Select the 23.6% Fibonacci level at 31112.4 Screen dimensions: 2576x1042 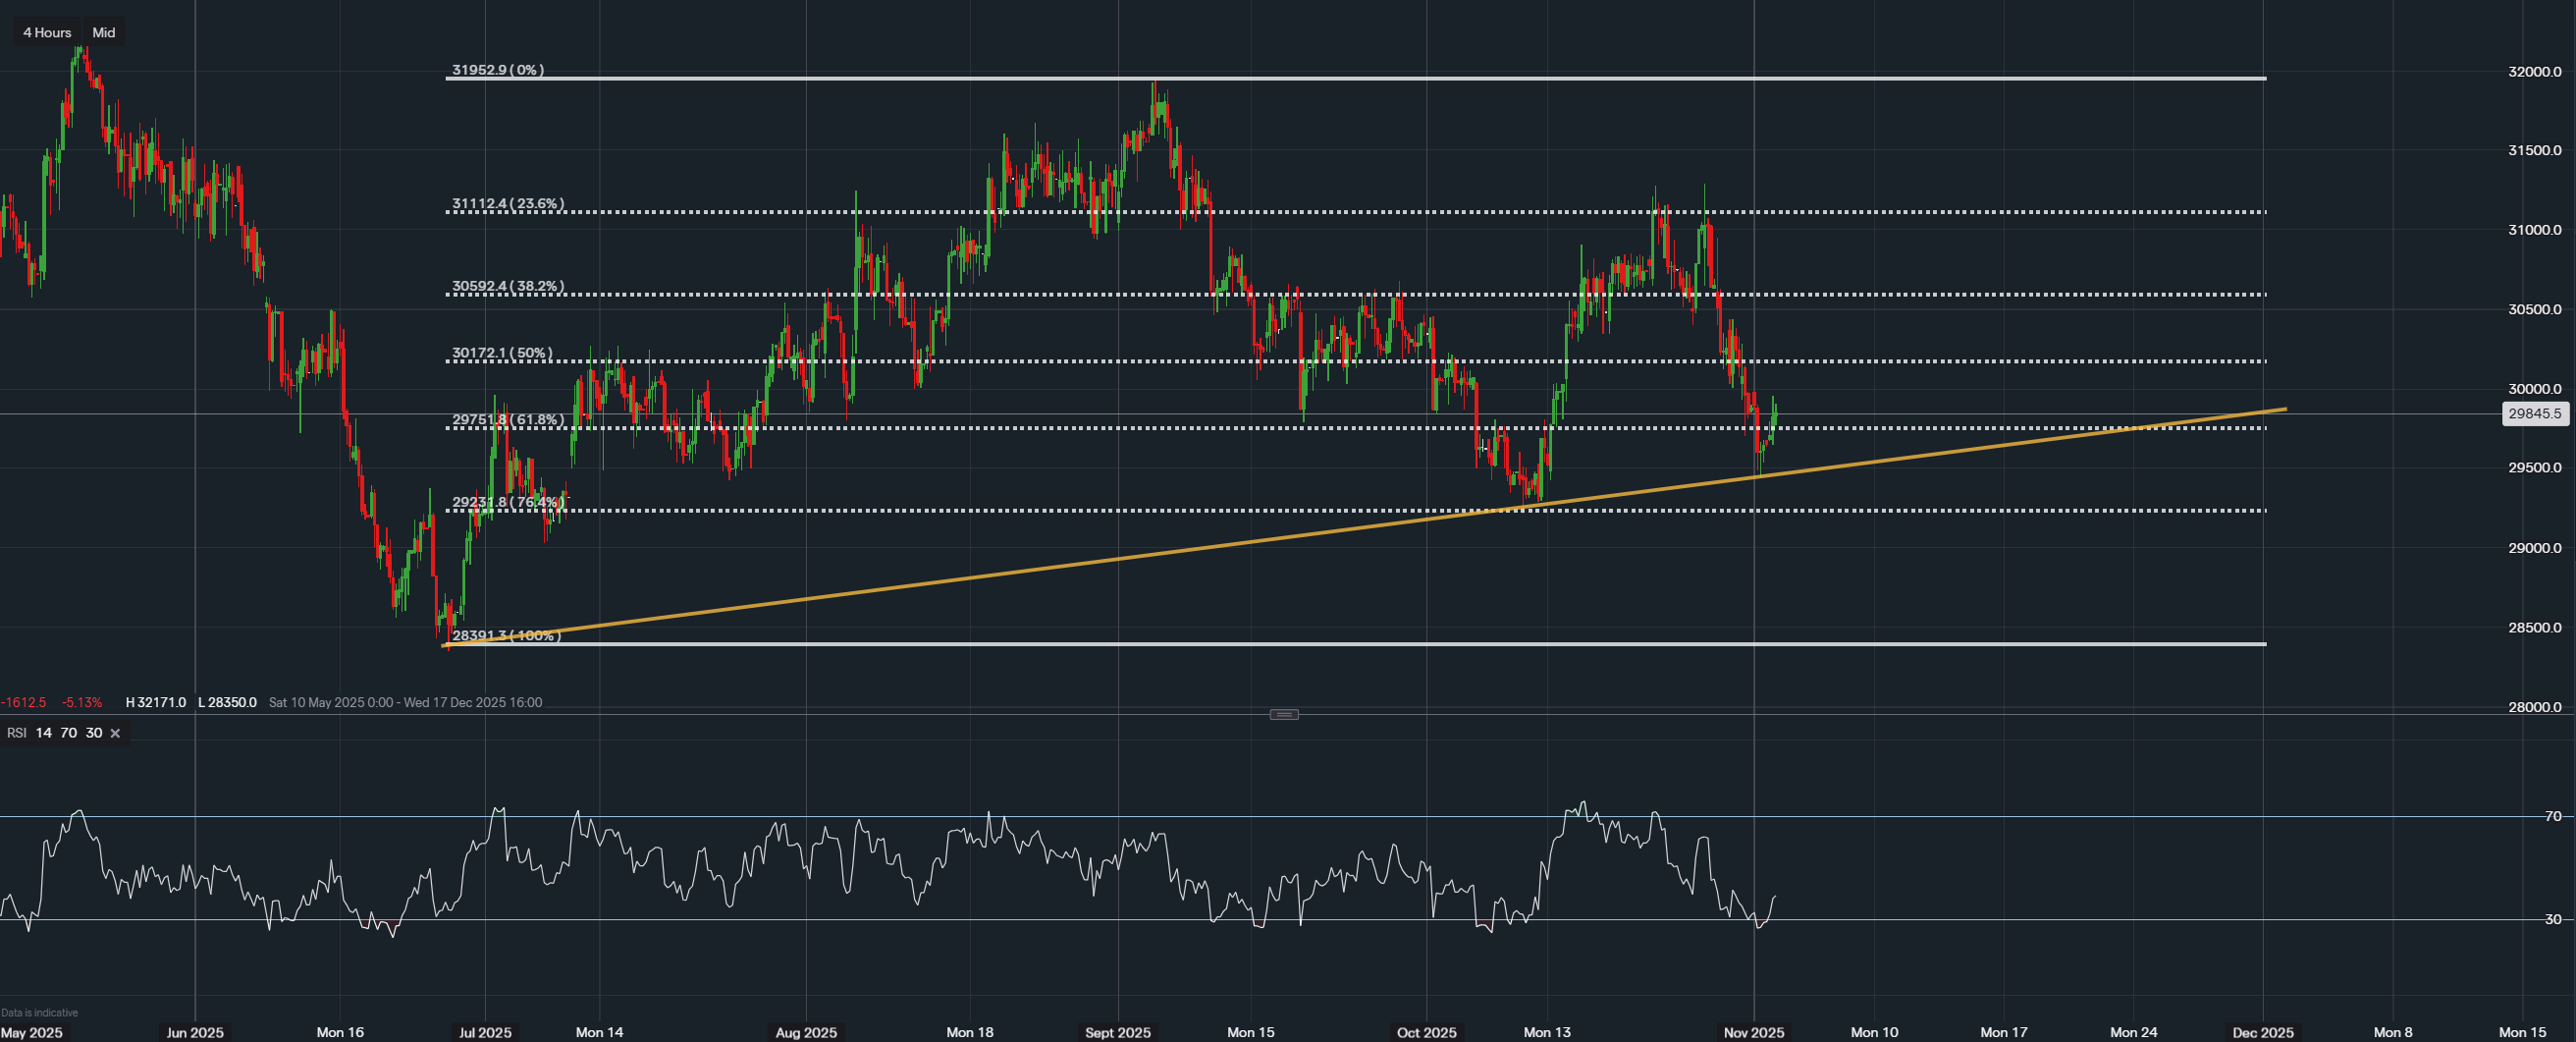click(x=508, y=204)
